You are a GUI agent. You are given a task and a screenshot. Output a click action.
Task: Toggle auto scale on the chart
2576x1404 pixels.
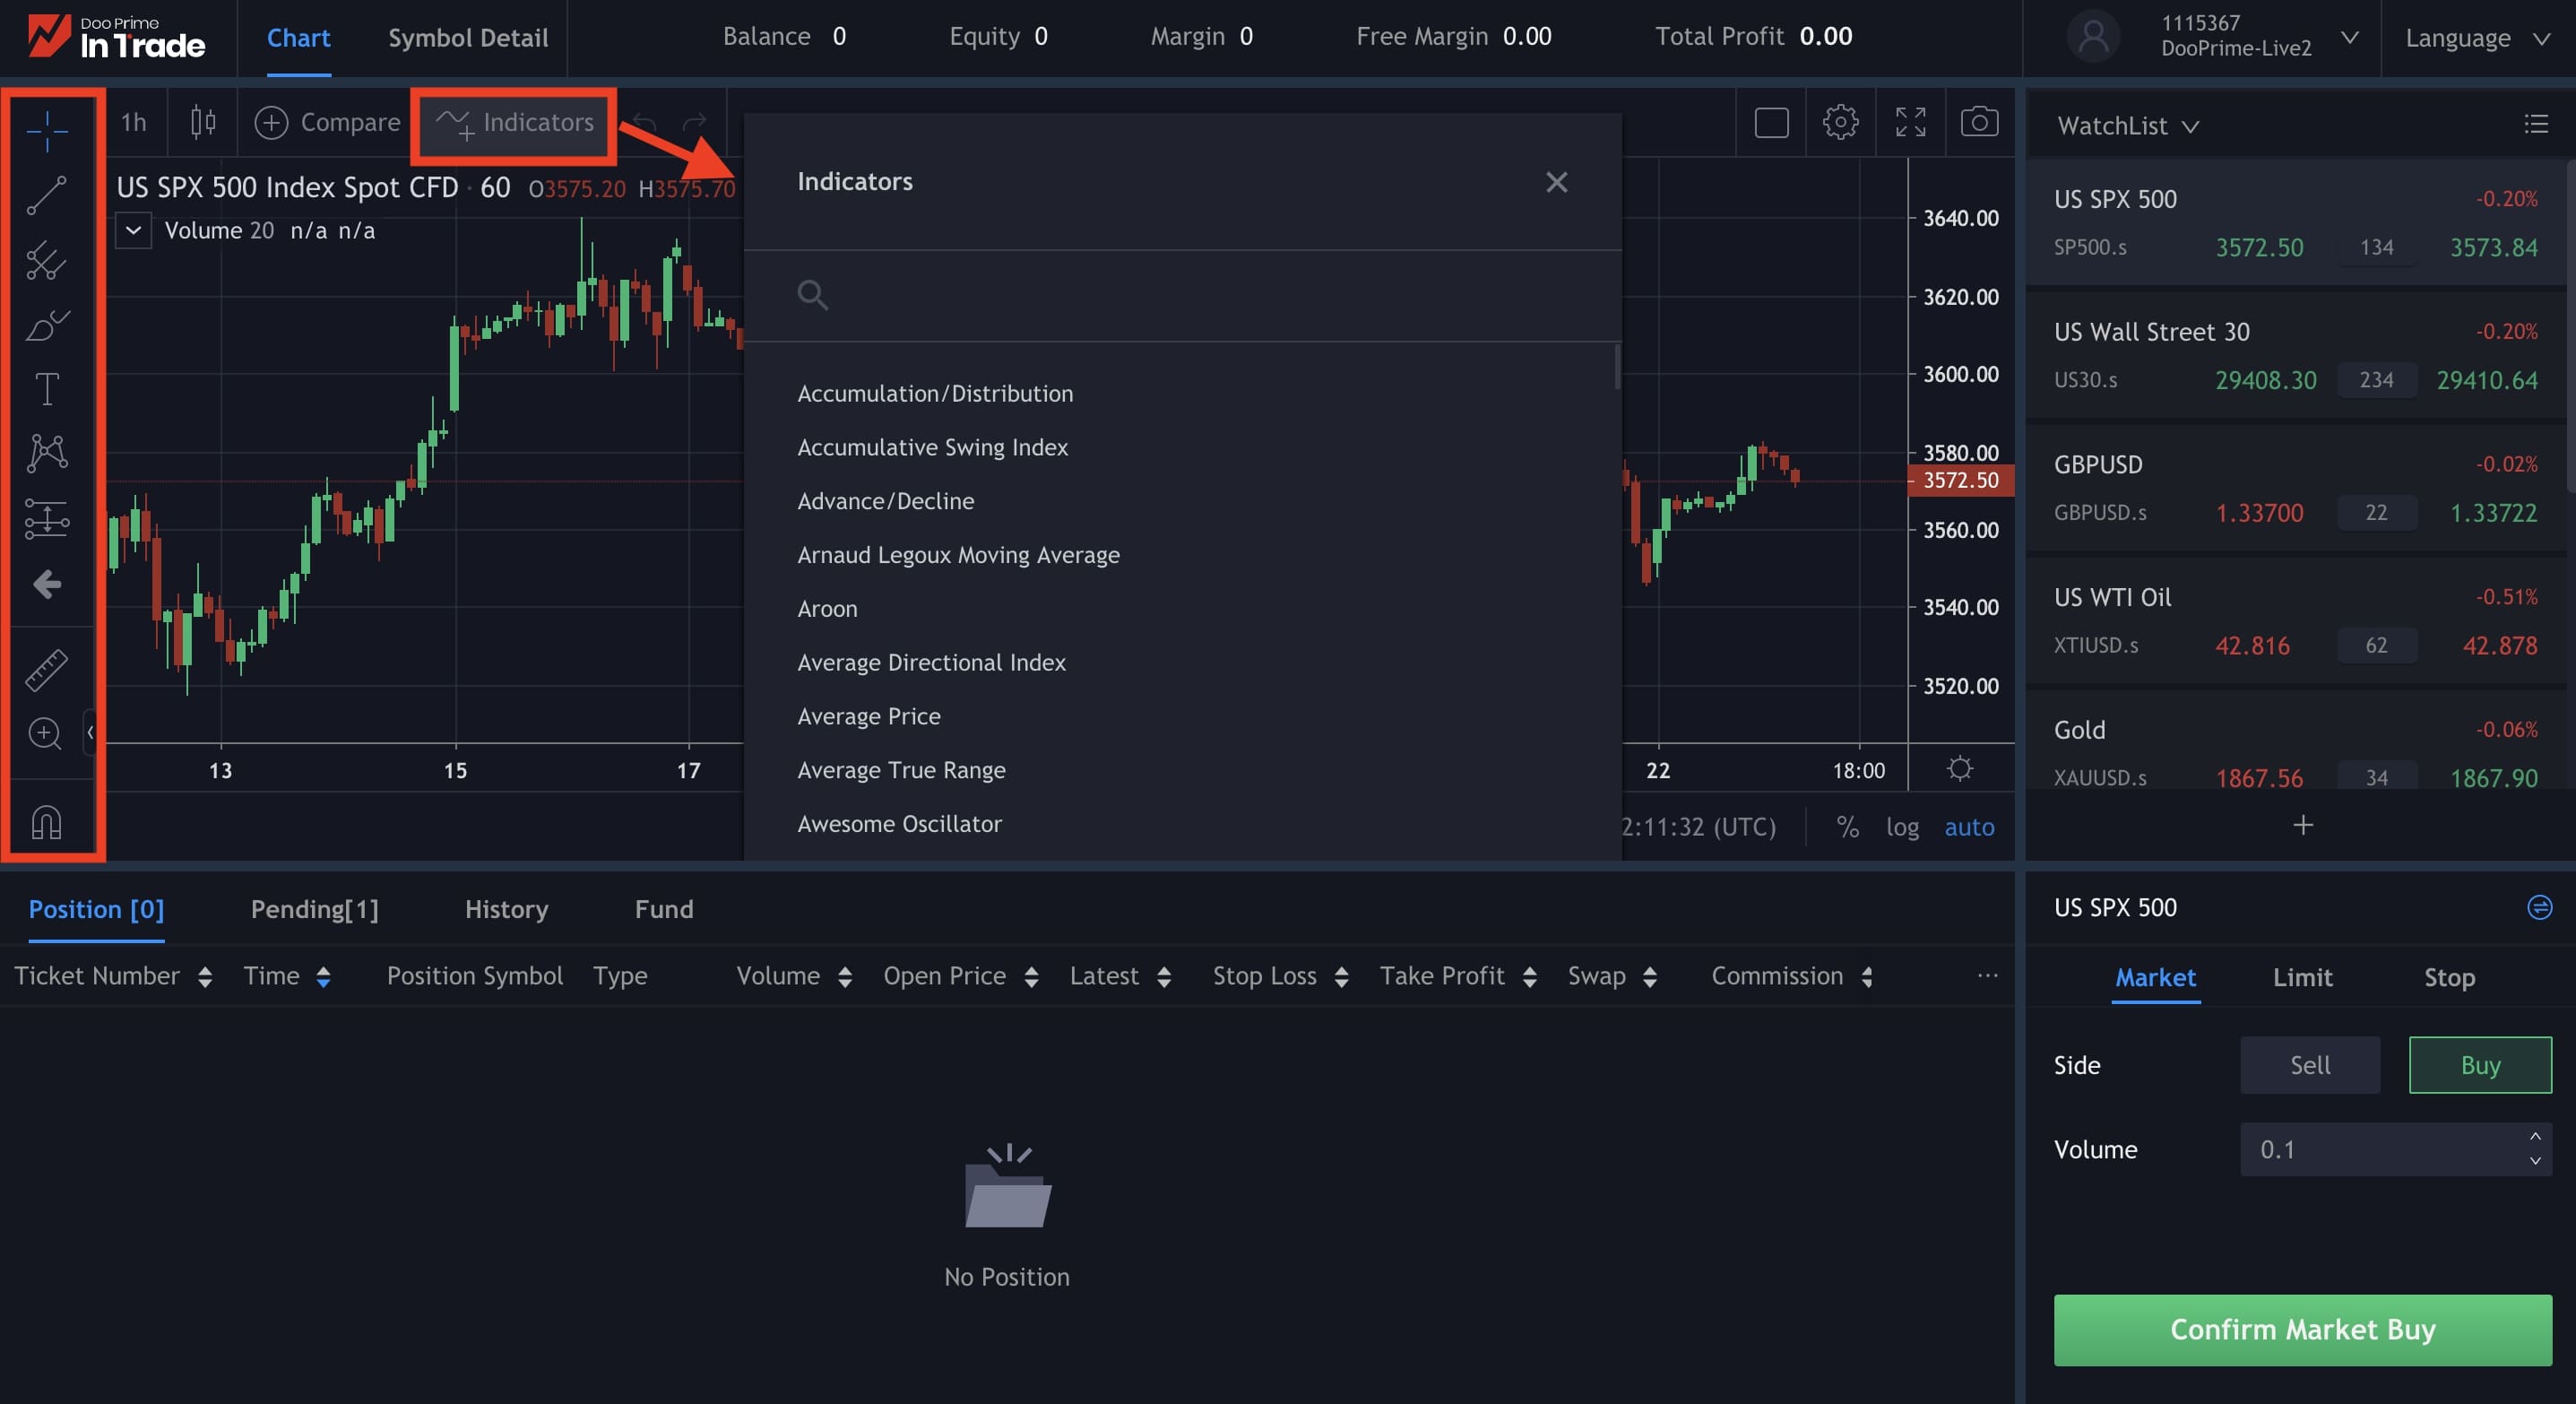[1969, 827]
